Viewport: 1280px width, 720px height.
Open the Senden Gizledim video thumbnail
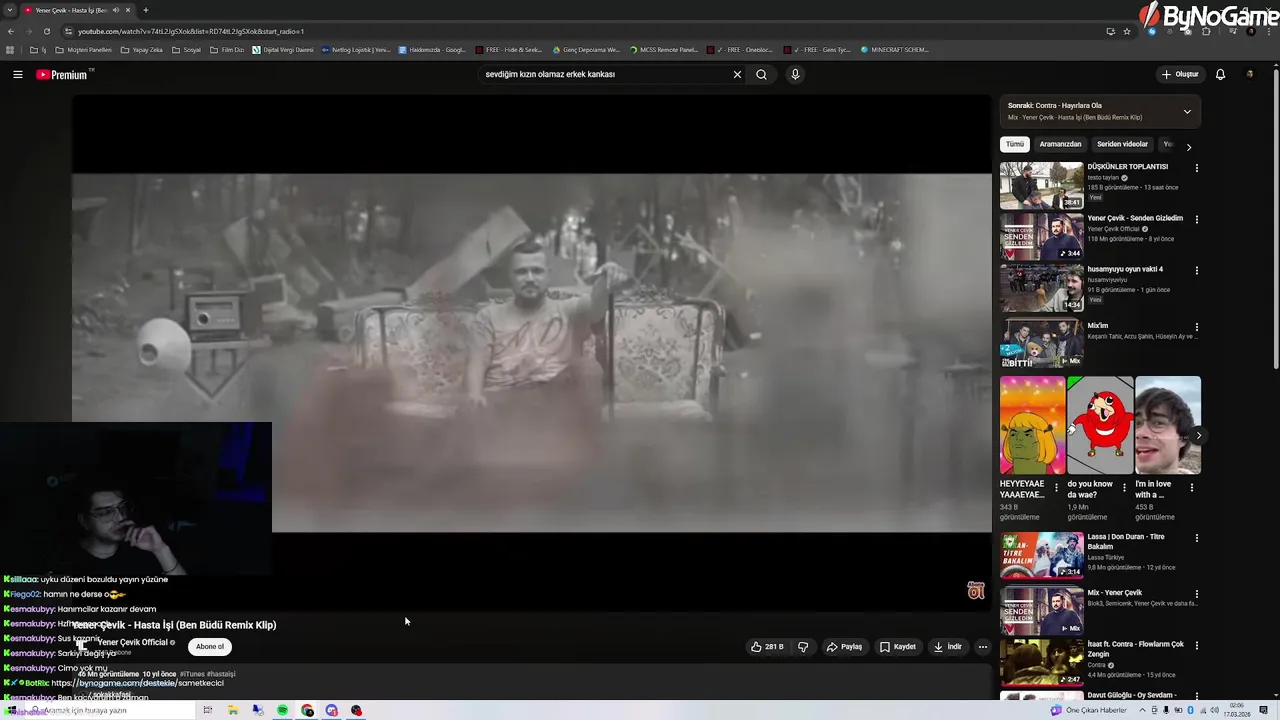coord(1041,236)
